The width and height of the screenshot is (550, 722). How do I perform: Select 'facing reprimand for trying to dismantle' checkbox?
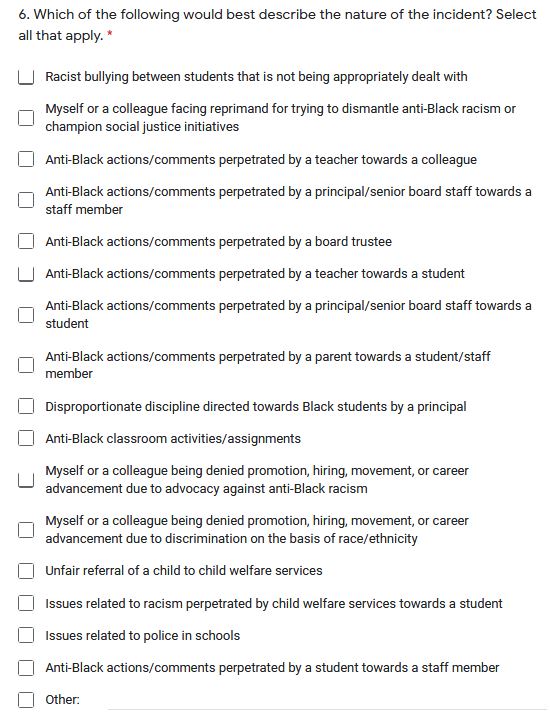(x=26, y=117)
